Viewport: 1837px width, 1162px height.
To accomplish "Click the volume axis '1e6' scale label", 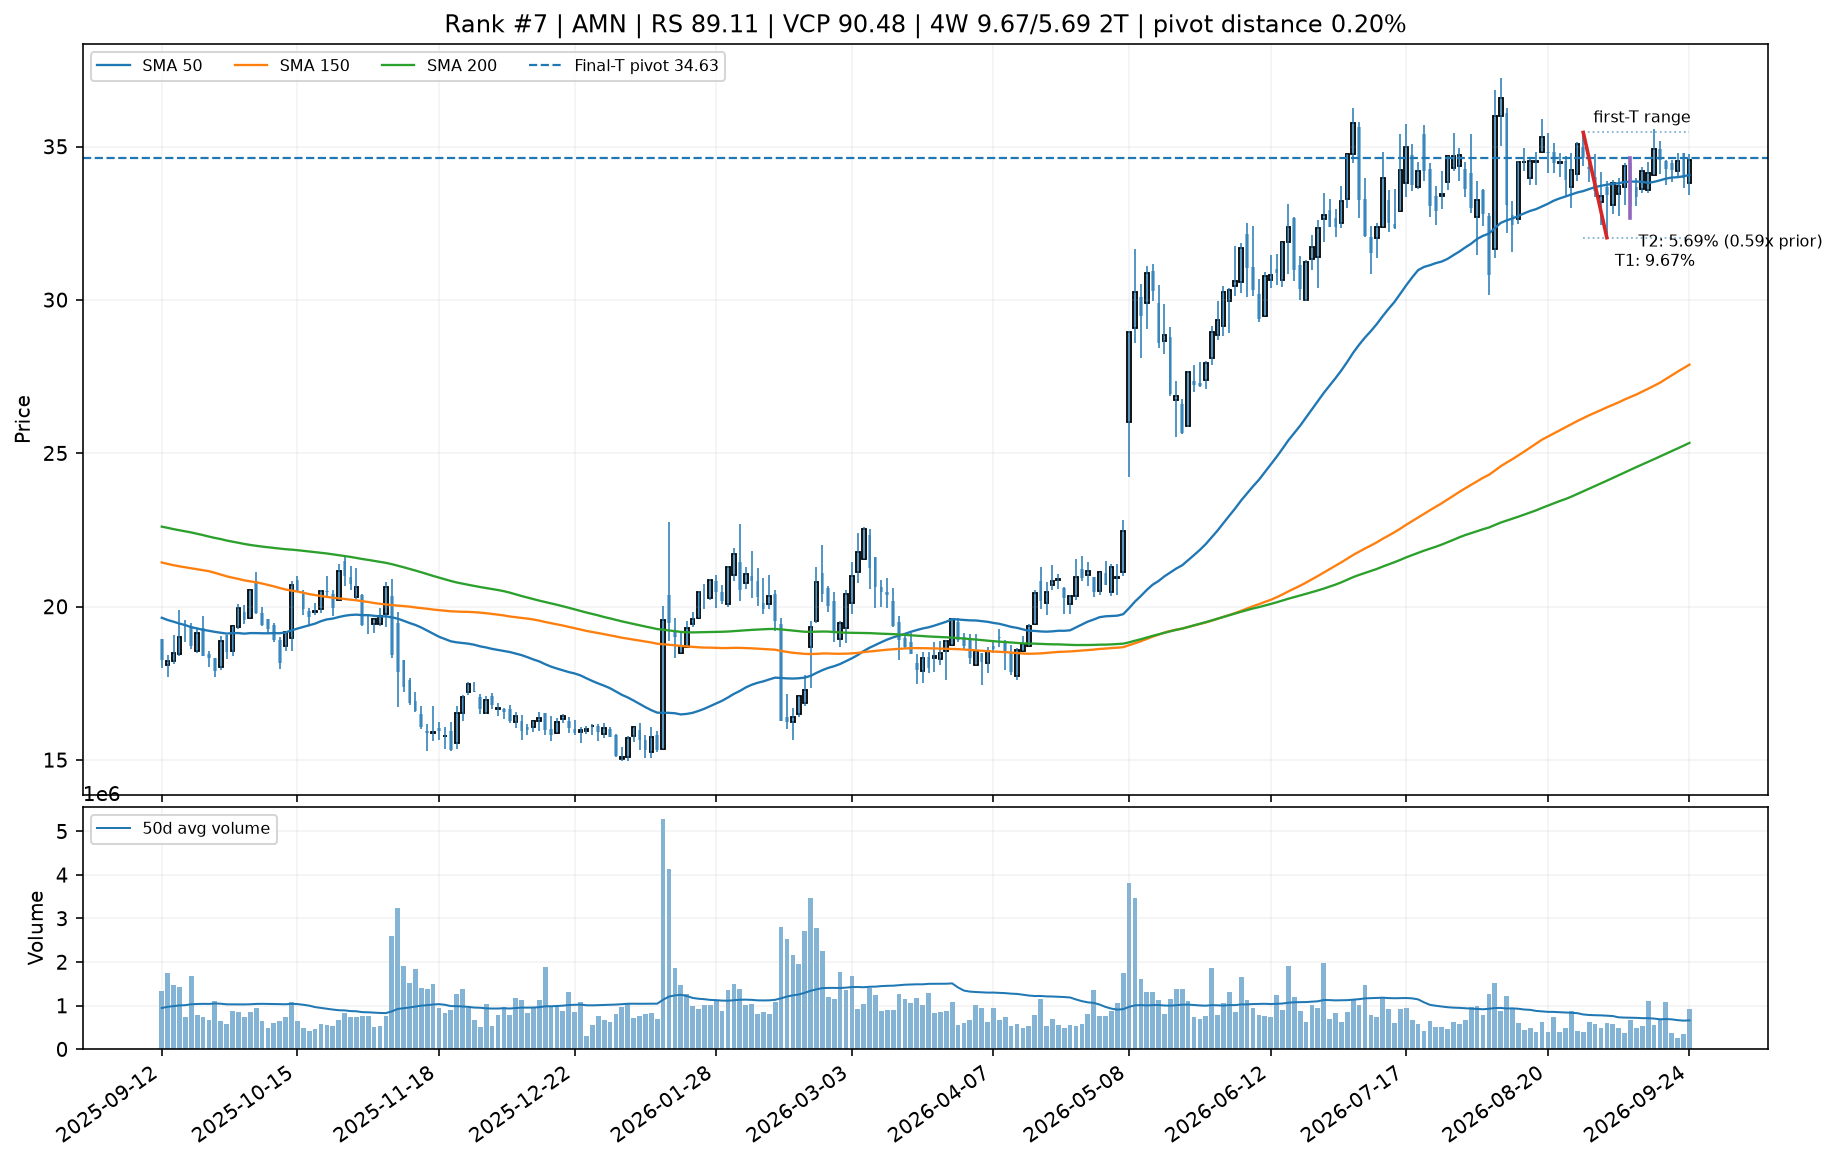I will (x=101, y=795).
